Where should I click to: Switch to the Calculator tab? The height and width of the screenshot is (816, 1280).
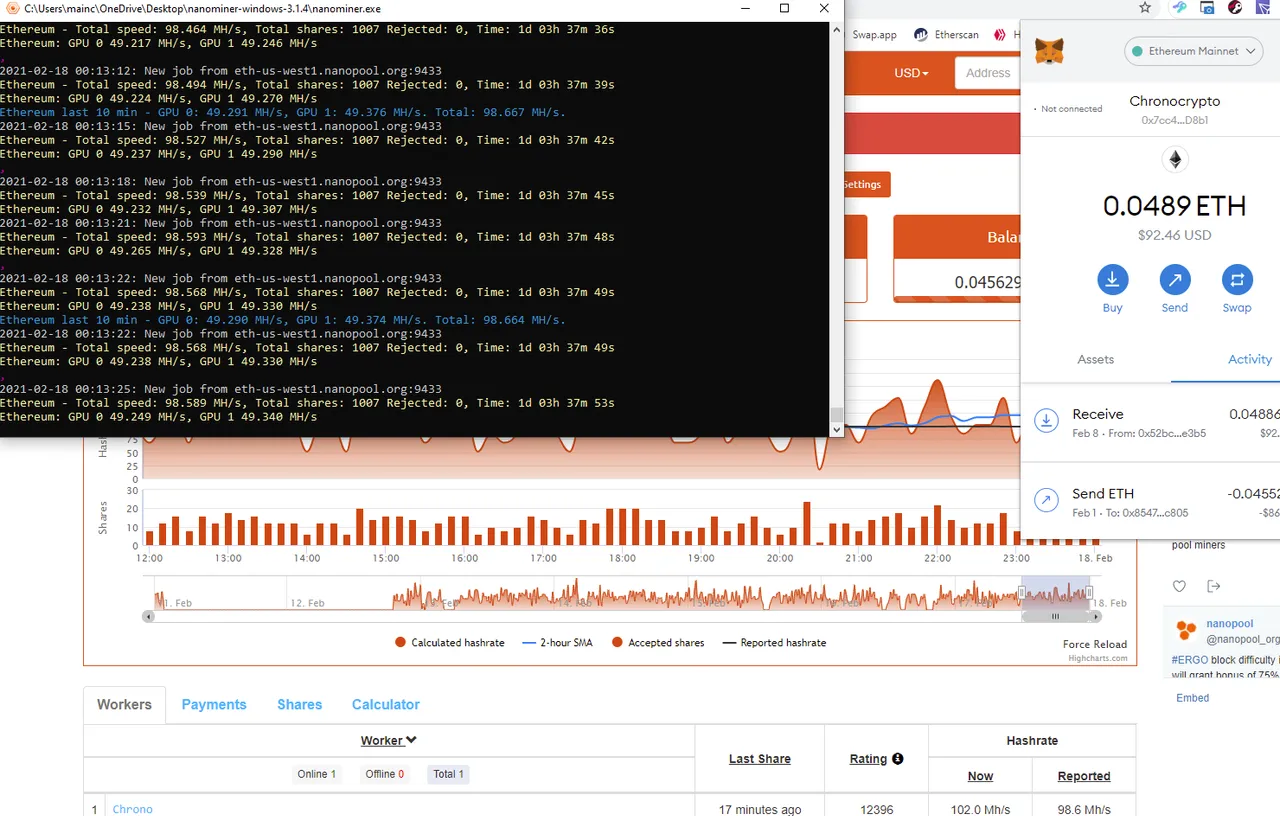(386, 704)
